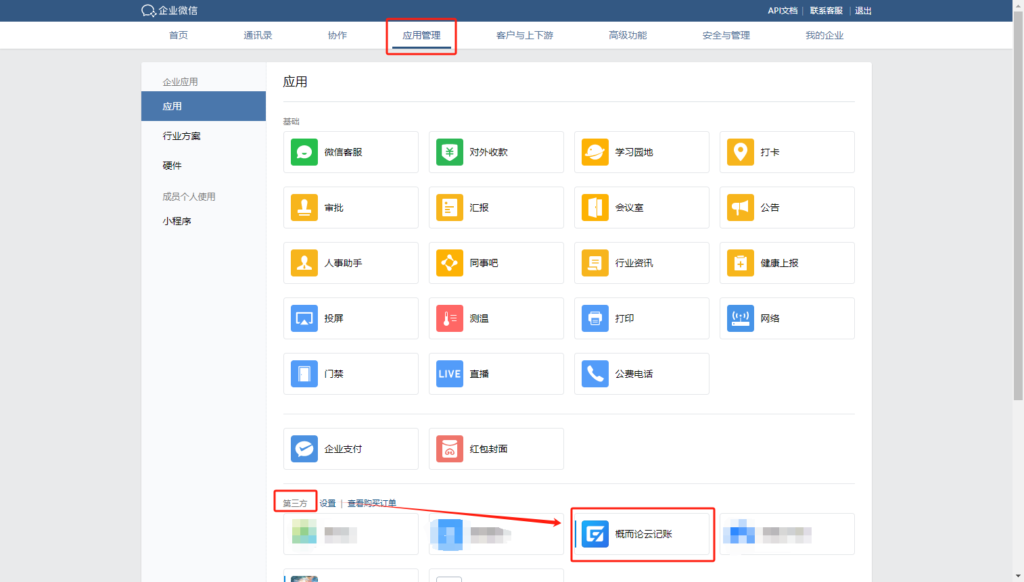Click the 企业支付 label text
Viewport: 1024px width, 582px height.
tap(343, 449)
